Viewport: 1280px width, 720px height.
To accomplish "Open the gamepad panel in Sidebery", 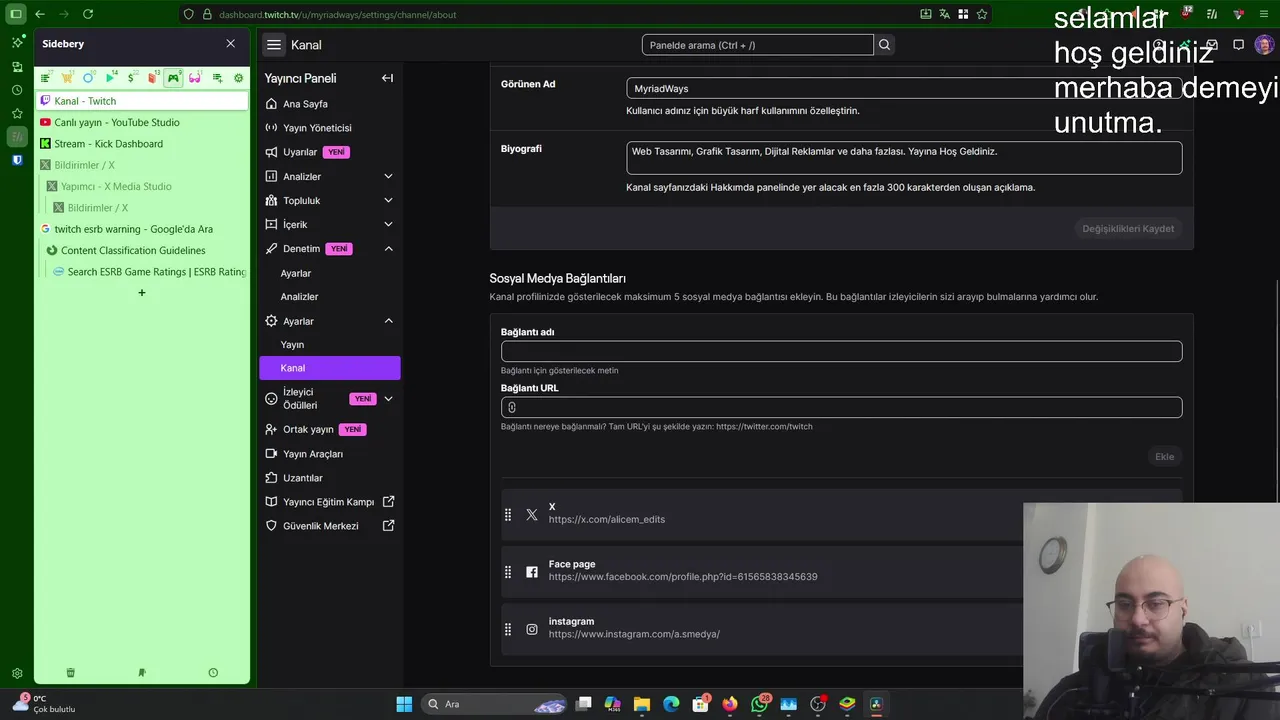I will click(x=173, y=78).
